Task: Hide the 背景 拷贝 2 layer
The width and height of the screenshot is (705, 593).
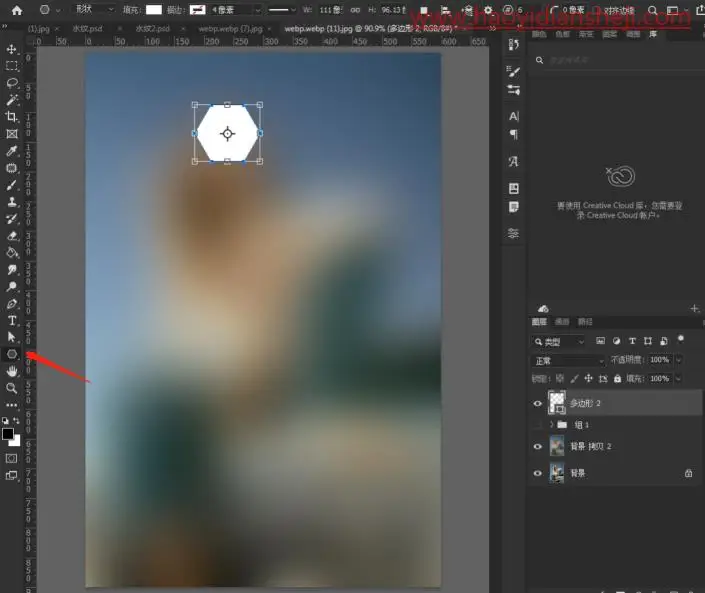Action: (x=537, y=446)
